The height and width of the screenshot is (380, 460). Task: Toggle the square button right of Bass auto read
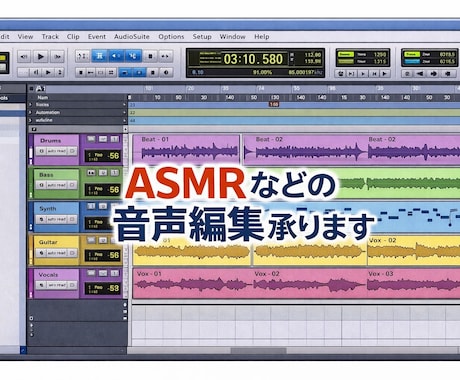pos(72,185)
